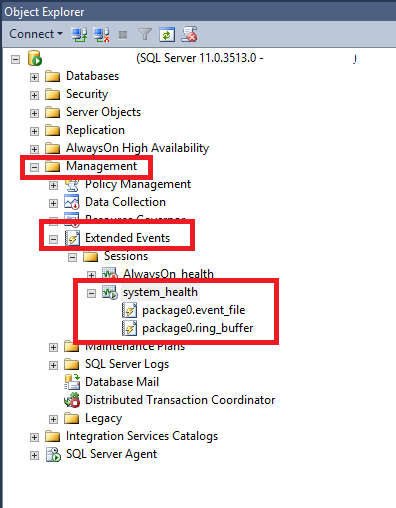Select Distributed Transaction Coordinator item
The height and width of the screenshot is (508, 396).
click(x=180, y=400)
